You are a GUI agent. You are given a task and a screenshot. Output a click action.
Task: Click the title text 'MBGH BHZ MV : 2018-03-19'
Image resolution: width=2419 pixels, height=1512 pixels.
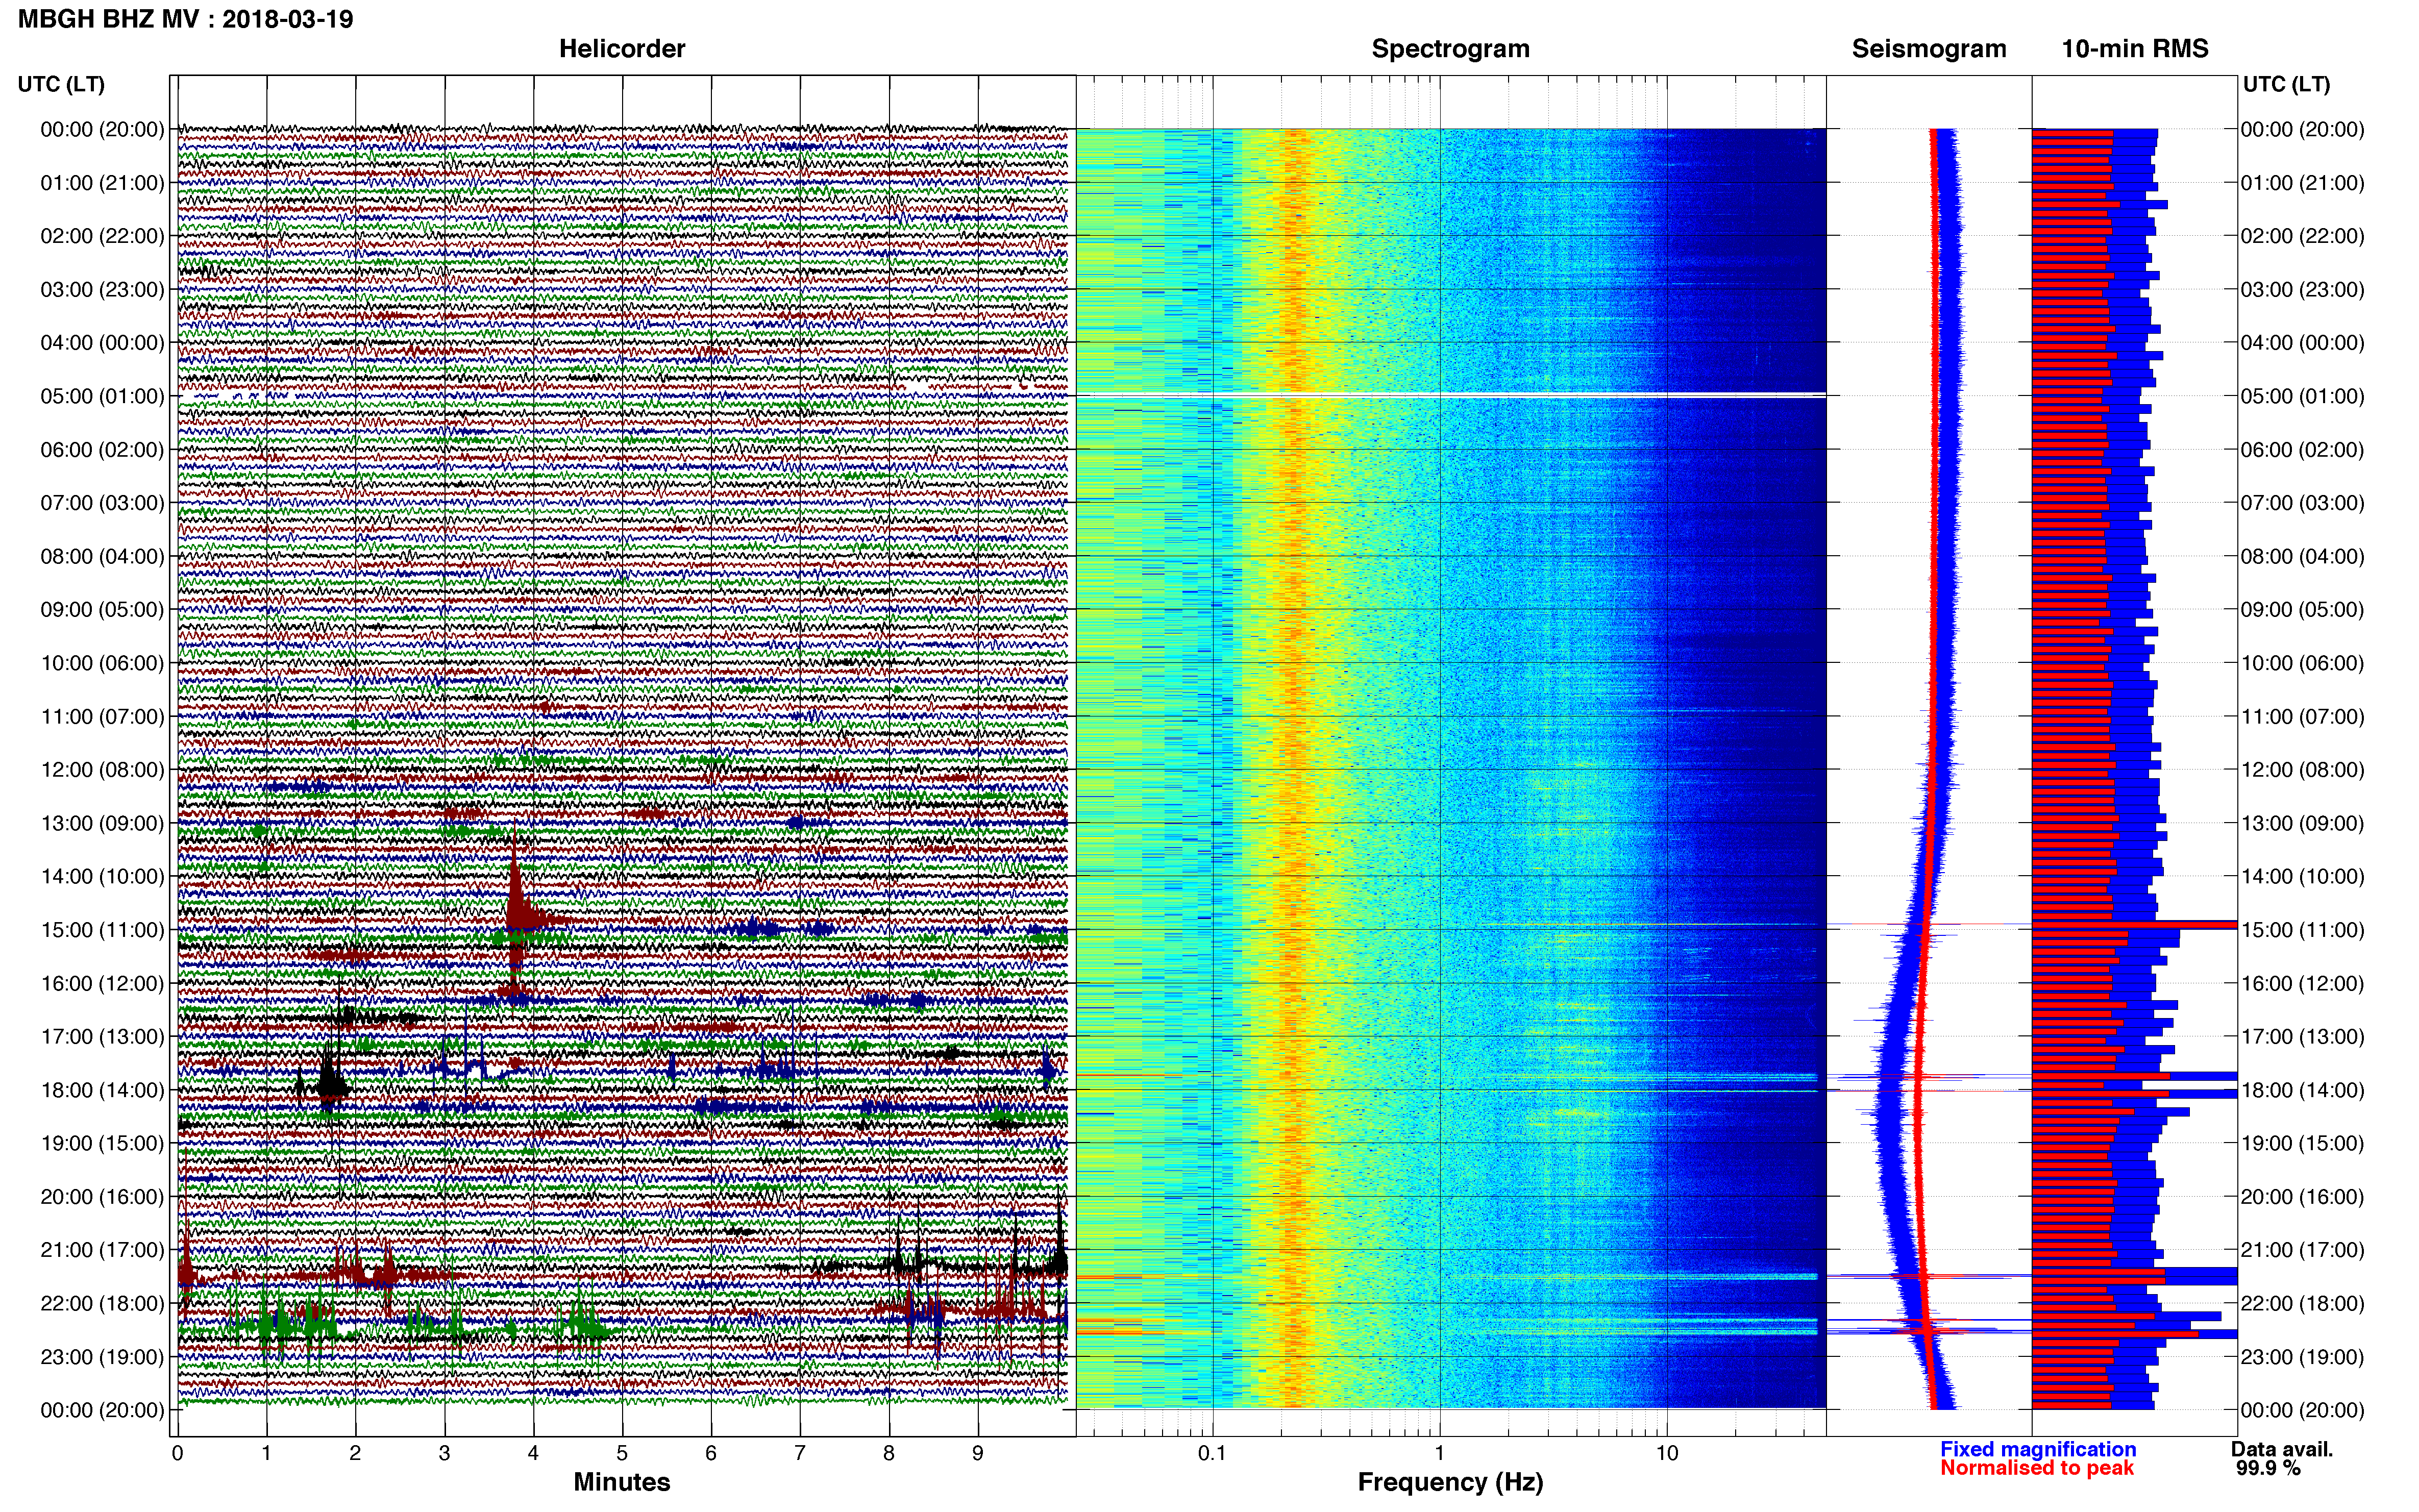coord(186,19)
